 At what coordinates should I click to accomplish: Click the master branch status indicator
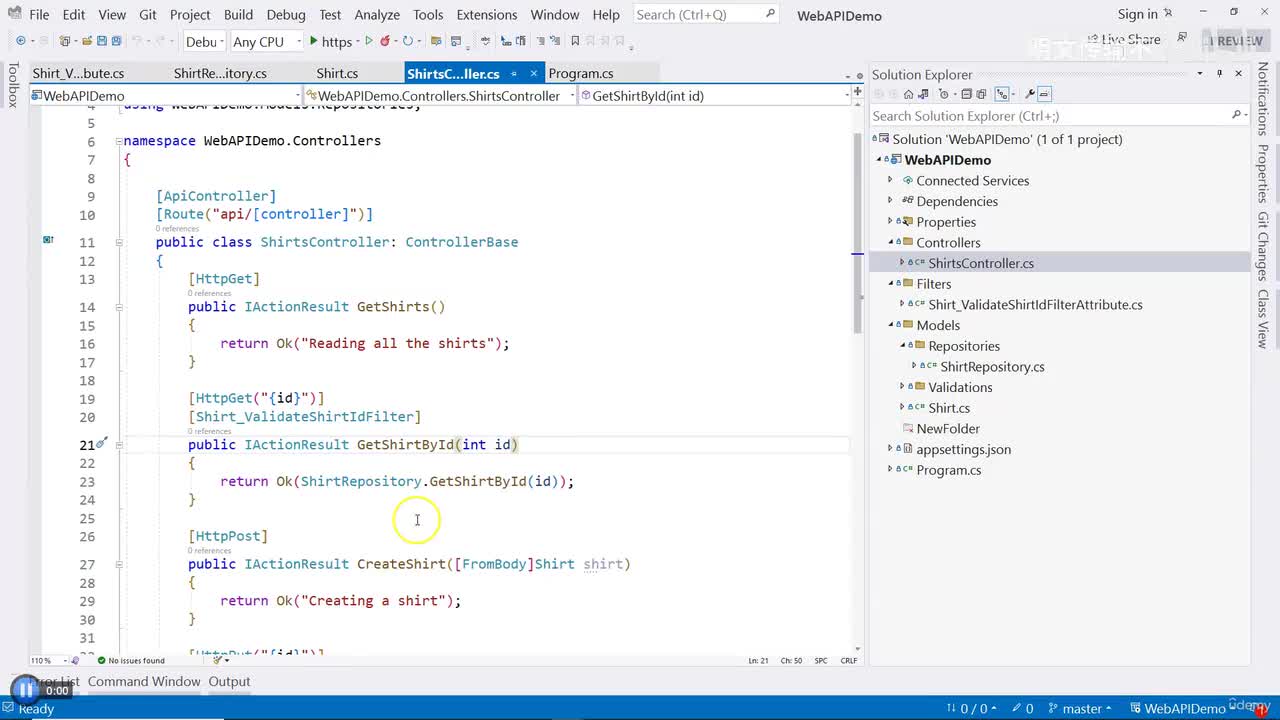(1080, 709)
